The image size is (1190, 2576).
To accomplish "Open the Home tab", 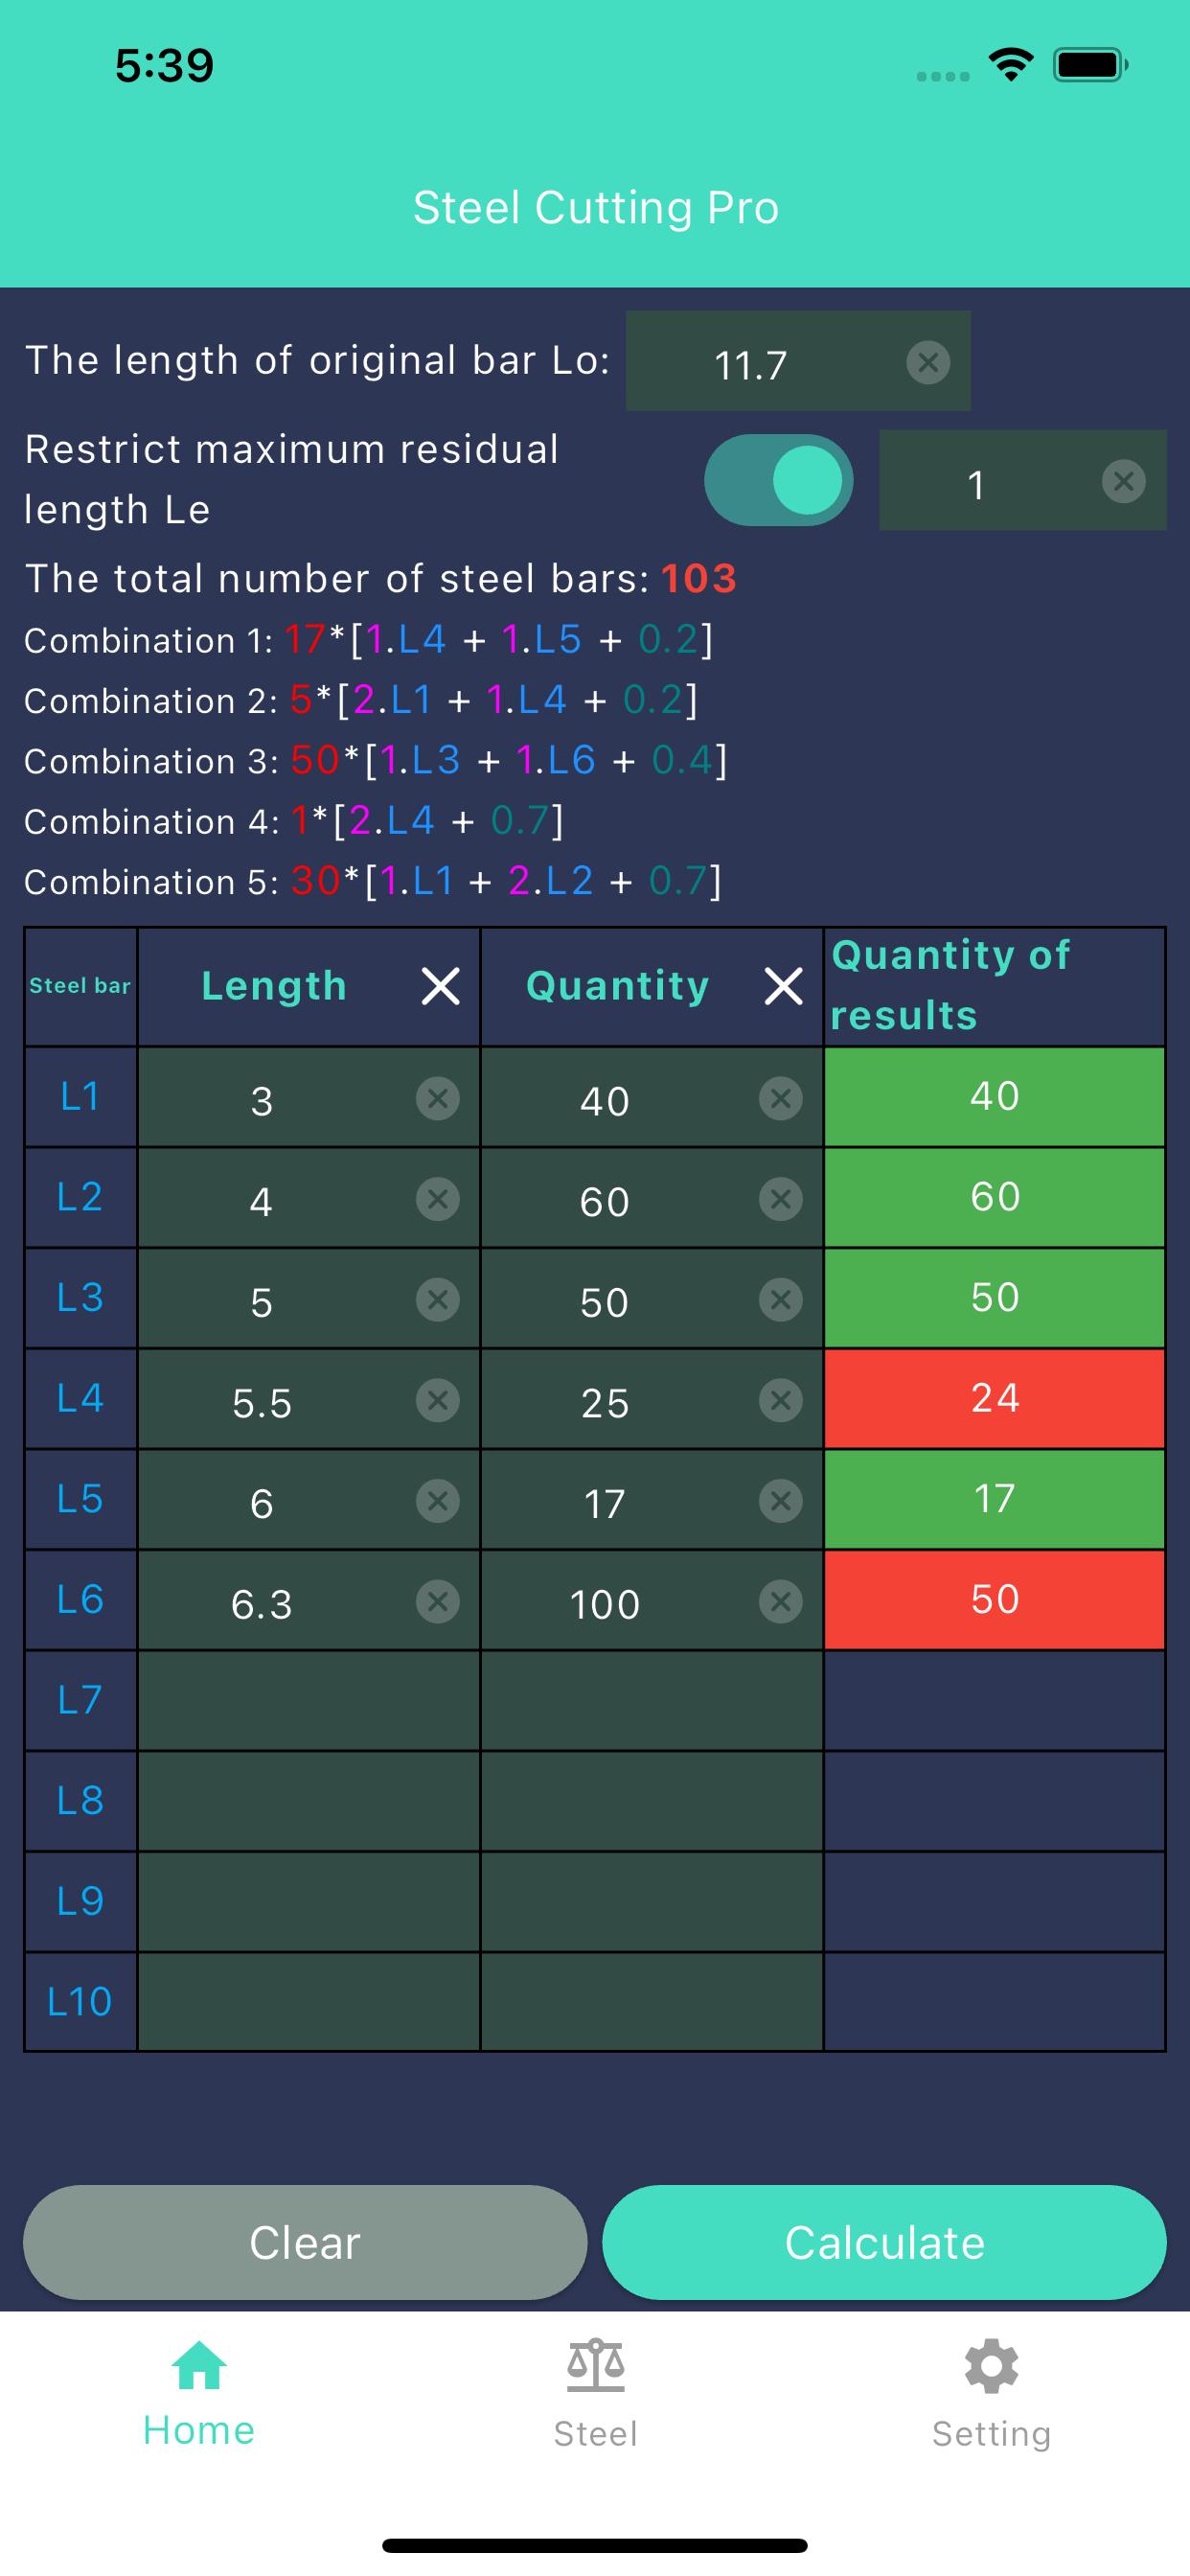I will pyautogui.click(x=199, y=2394).
